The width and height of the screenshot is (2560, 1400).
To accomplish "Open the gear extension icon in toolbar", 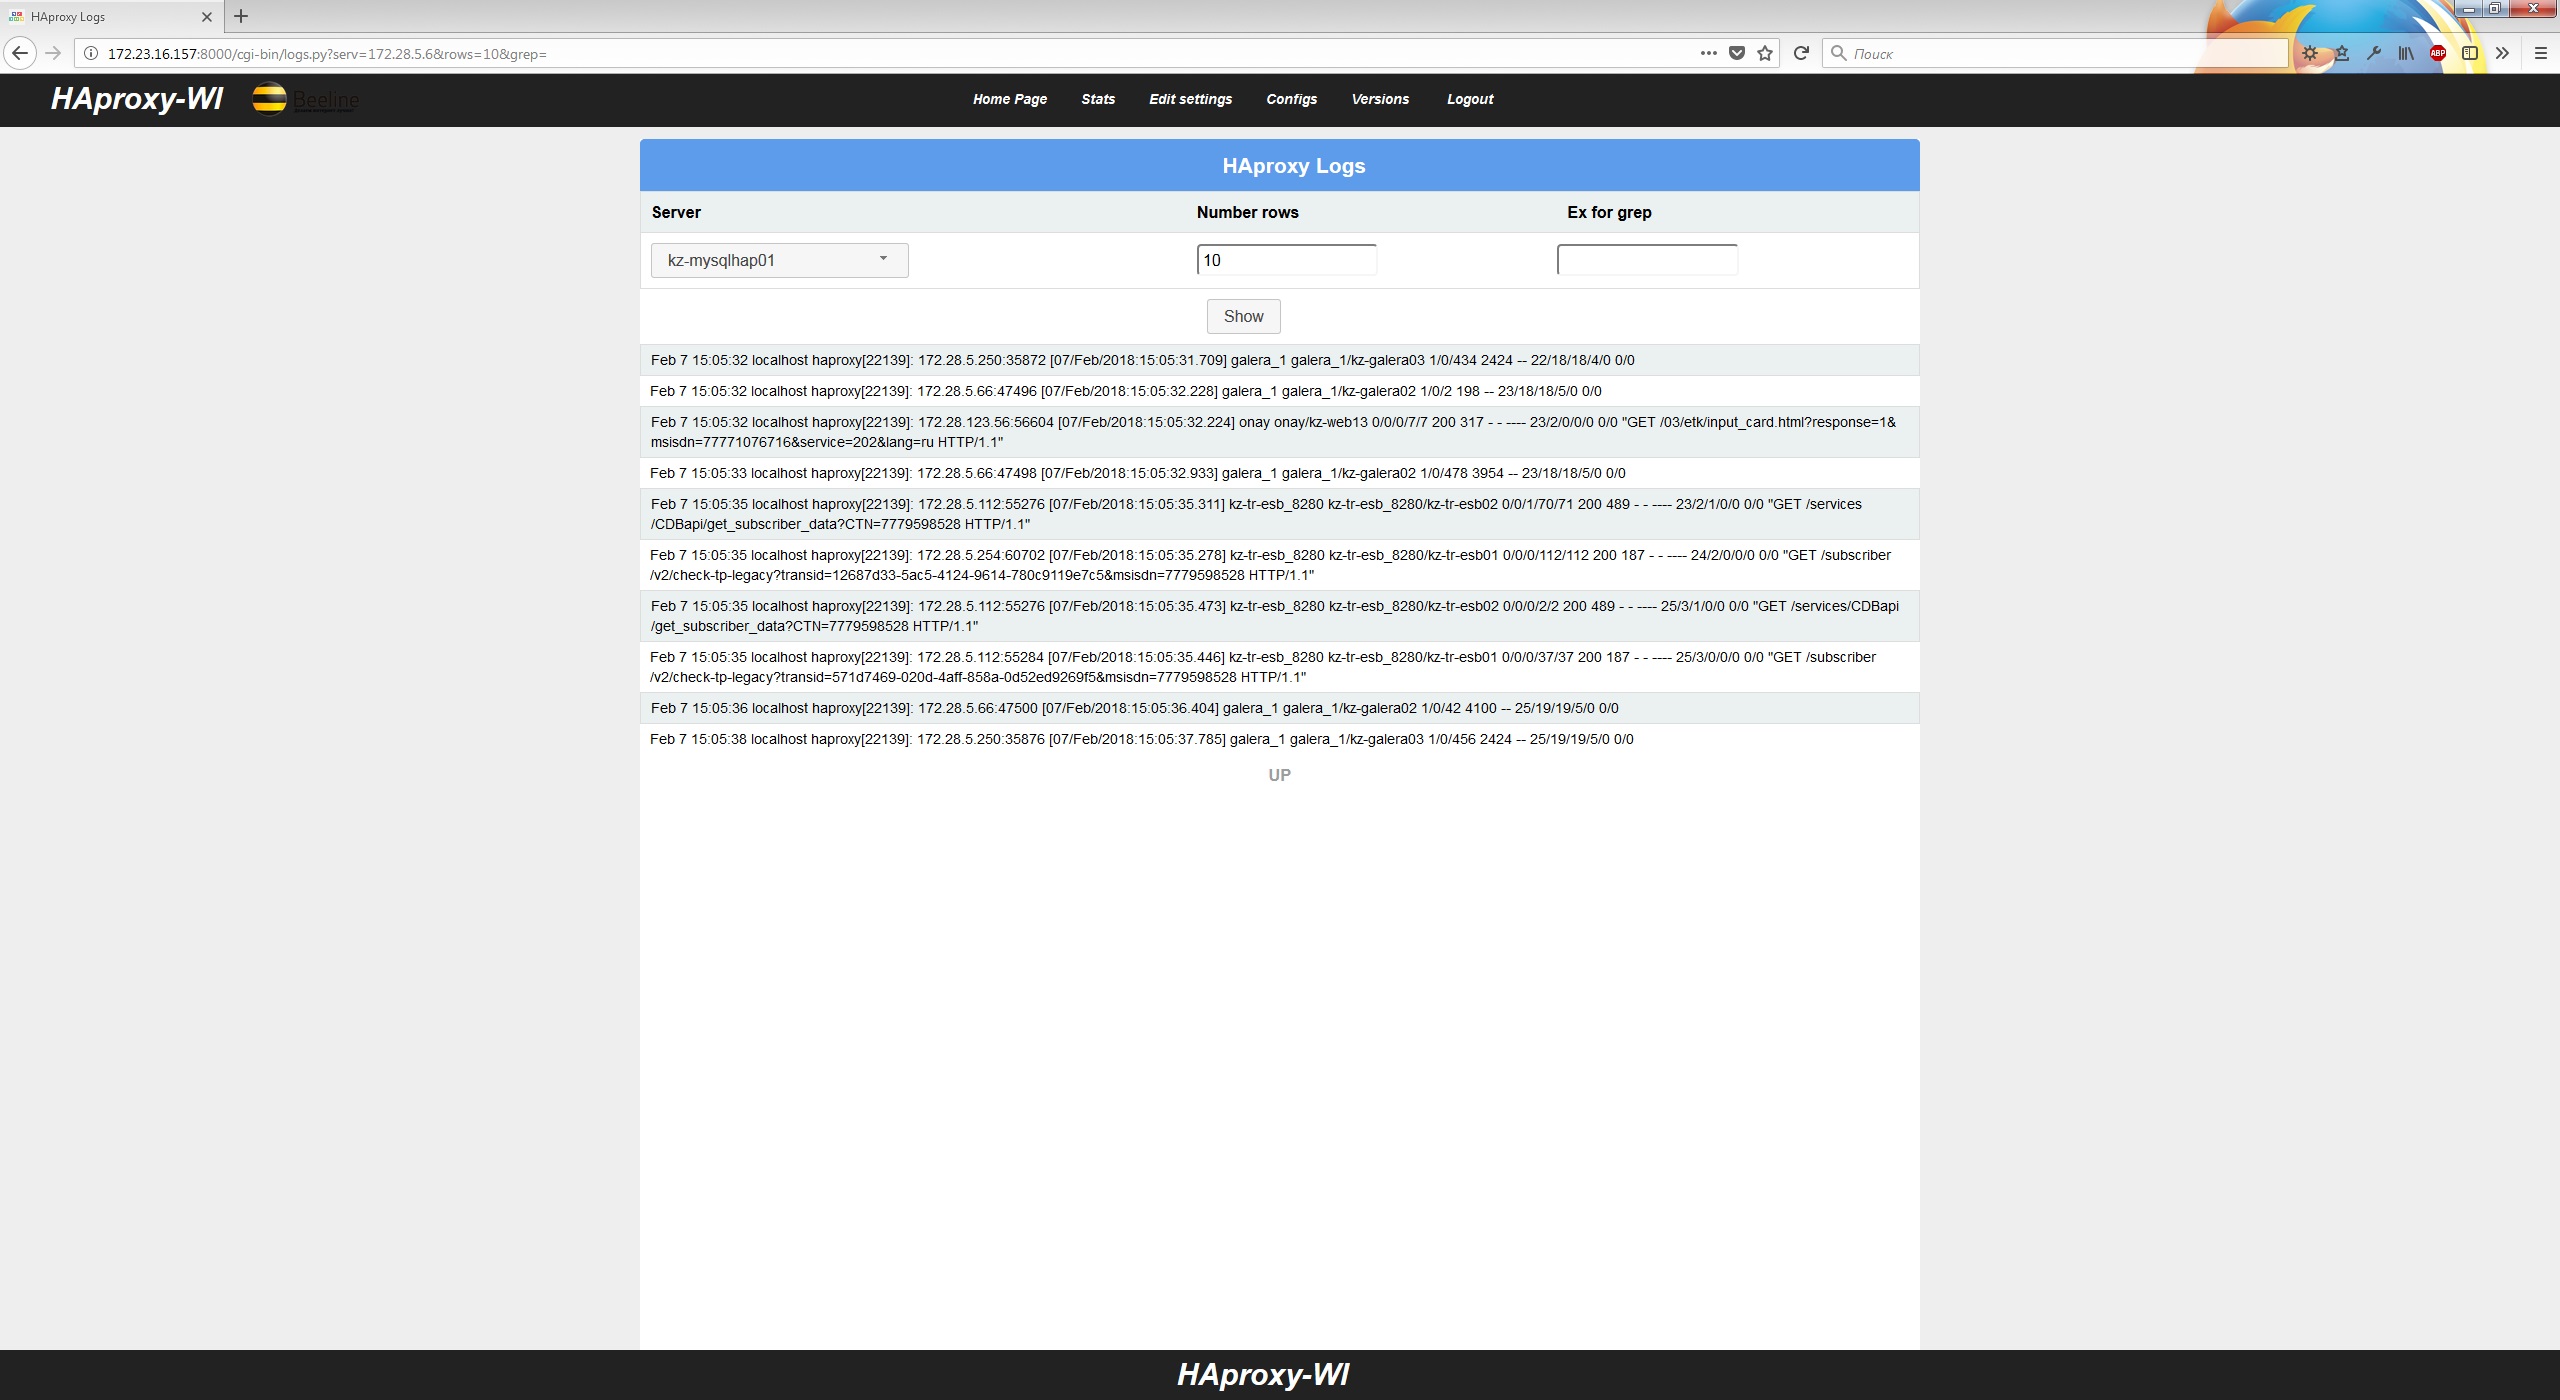I will pos(2309,53).
